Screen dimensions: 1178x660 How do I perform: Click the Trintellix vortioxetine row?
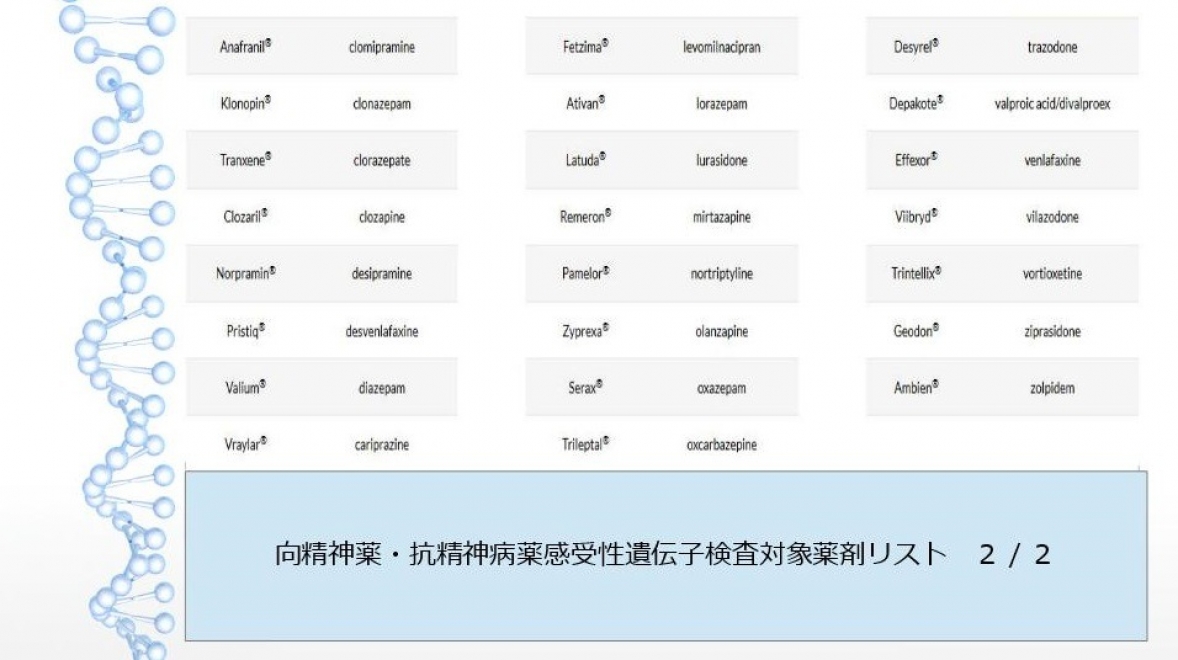(1000, 274)
